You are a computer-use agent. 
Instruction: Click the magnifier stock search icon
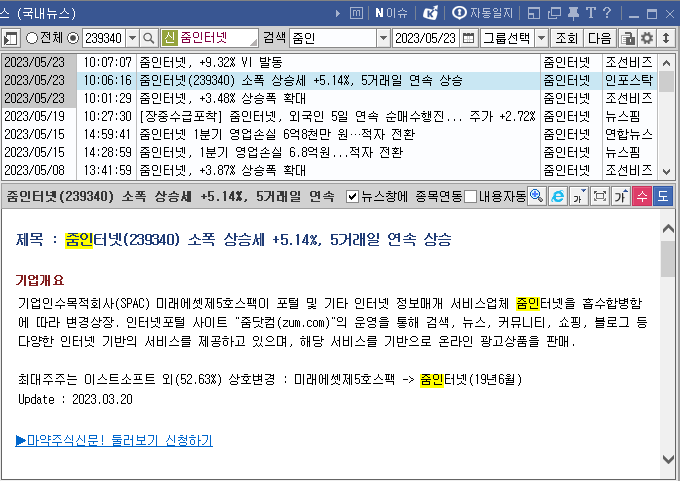149,39
